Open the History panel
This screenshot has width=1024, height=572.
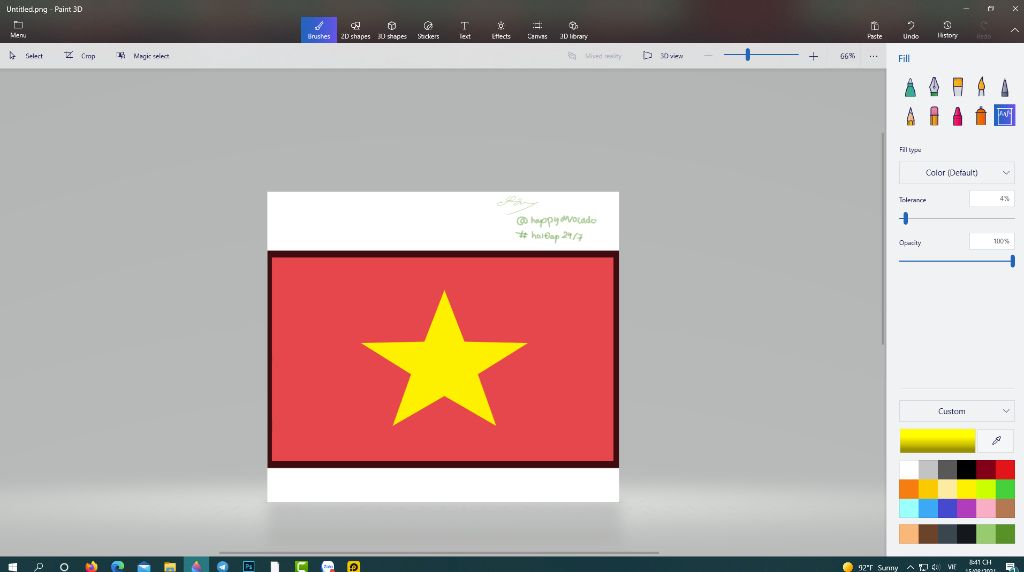point(947,30)
